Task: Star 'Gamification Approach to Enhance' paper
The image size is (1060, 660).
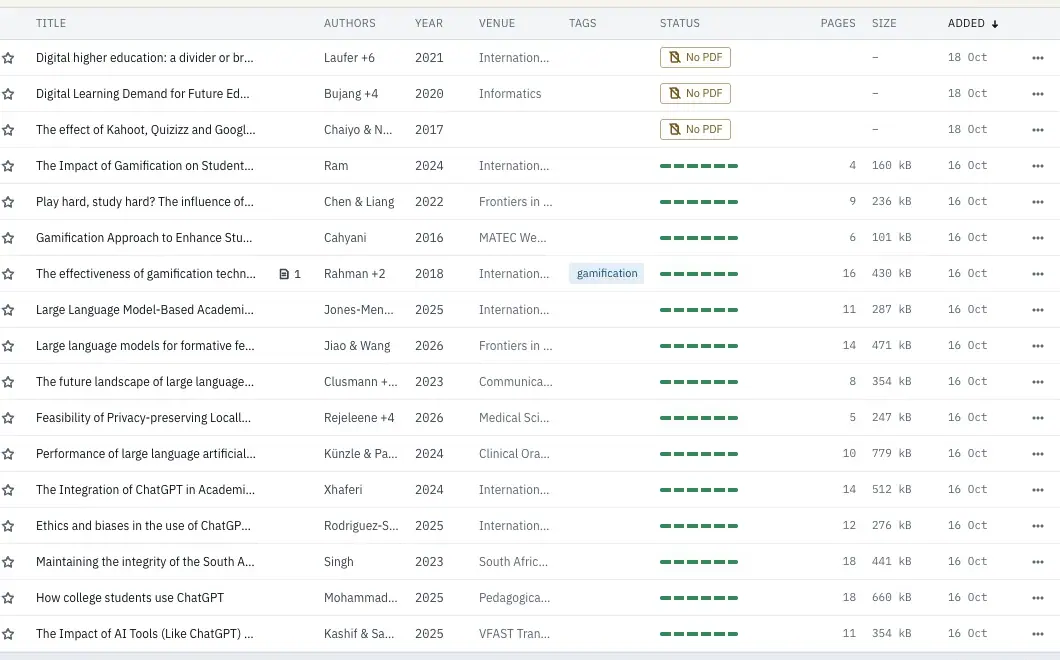Action: (x=8, y=238)
